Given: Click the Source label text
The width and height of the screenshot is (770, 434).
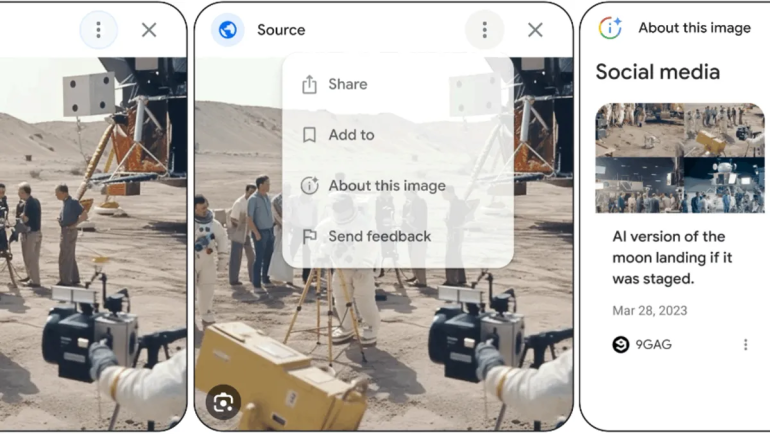Looking at the screenshot, I should (x=281, y=30).
